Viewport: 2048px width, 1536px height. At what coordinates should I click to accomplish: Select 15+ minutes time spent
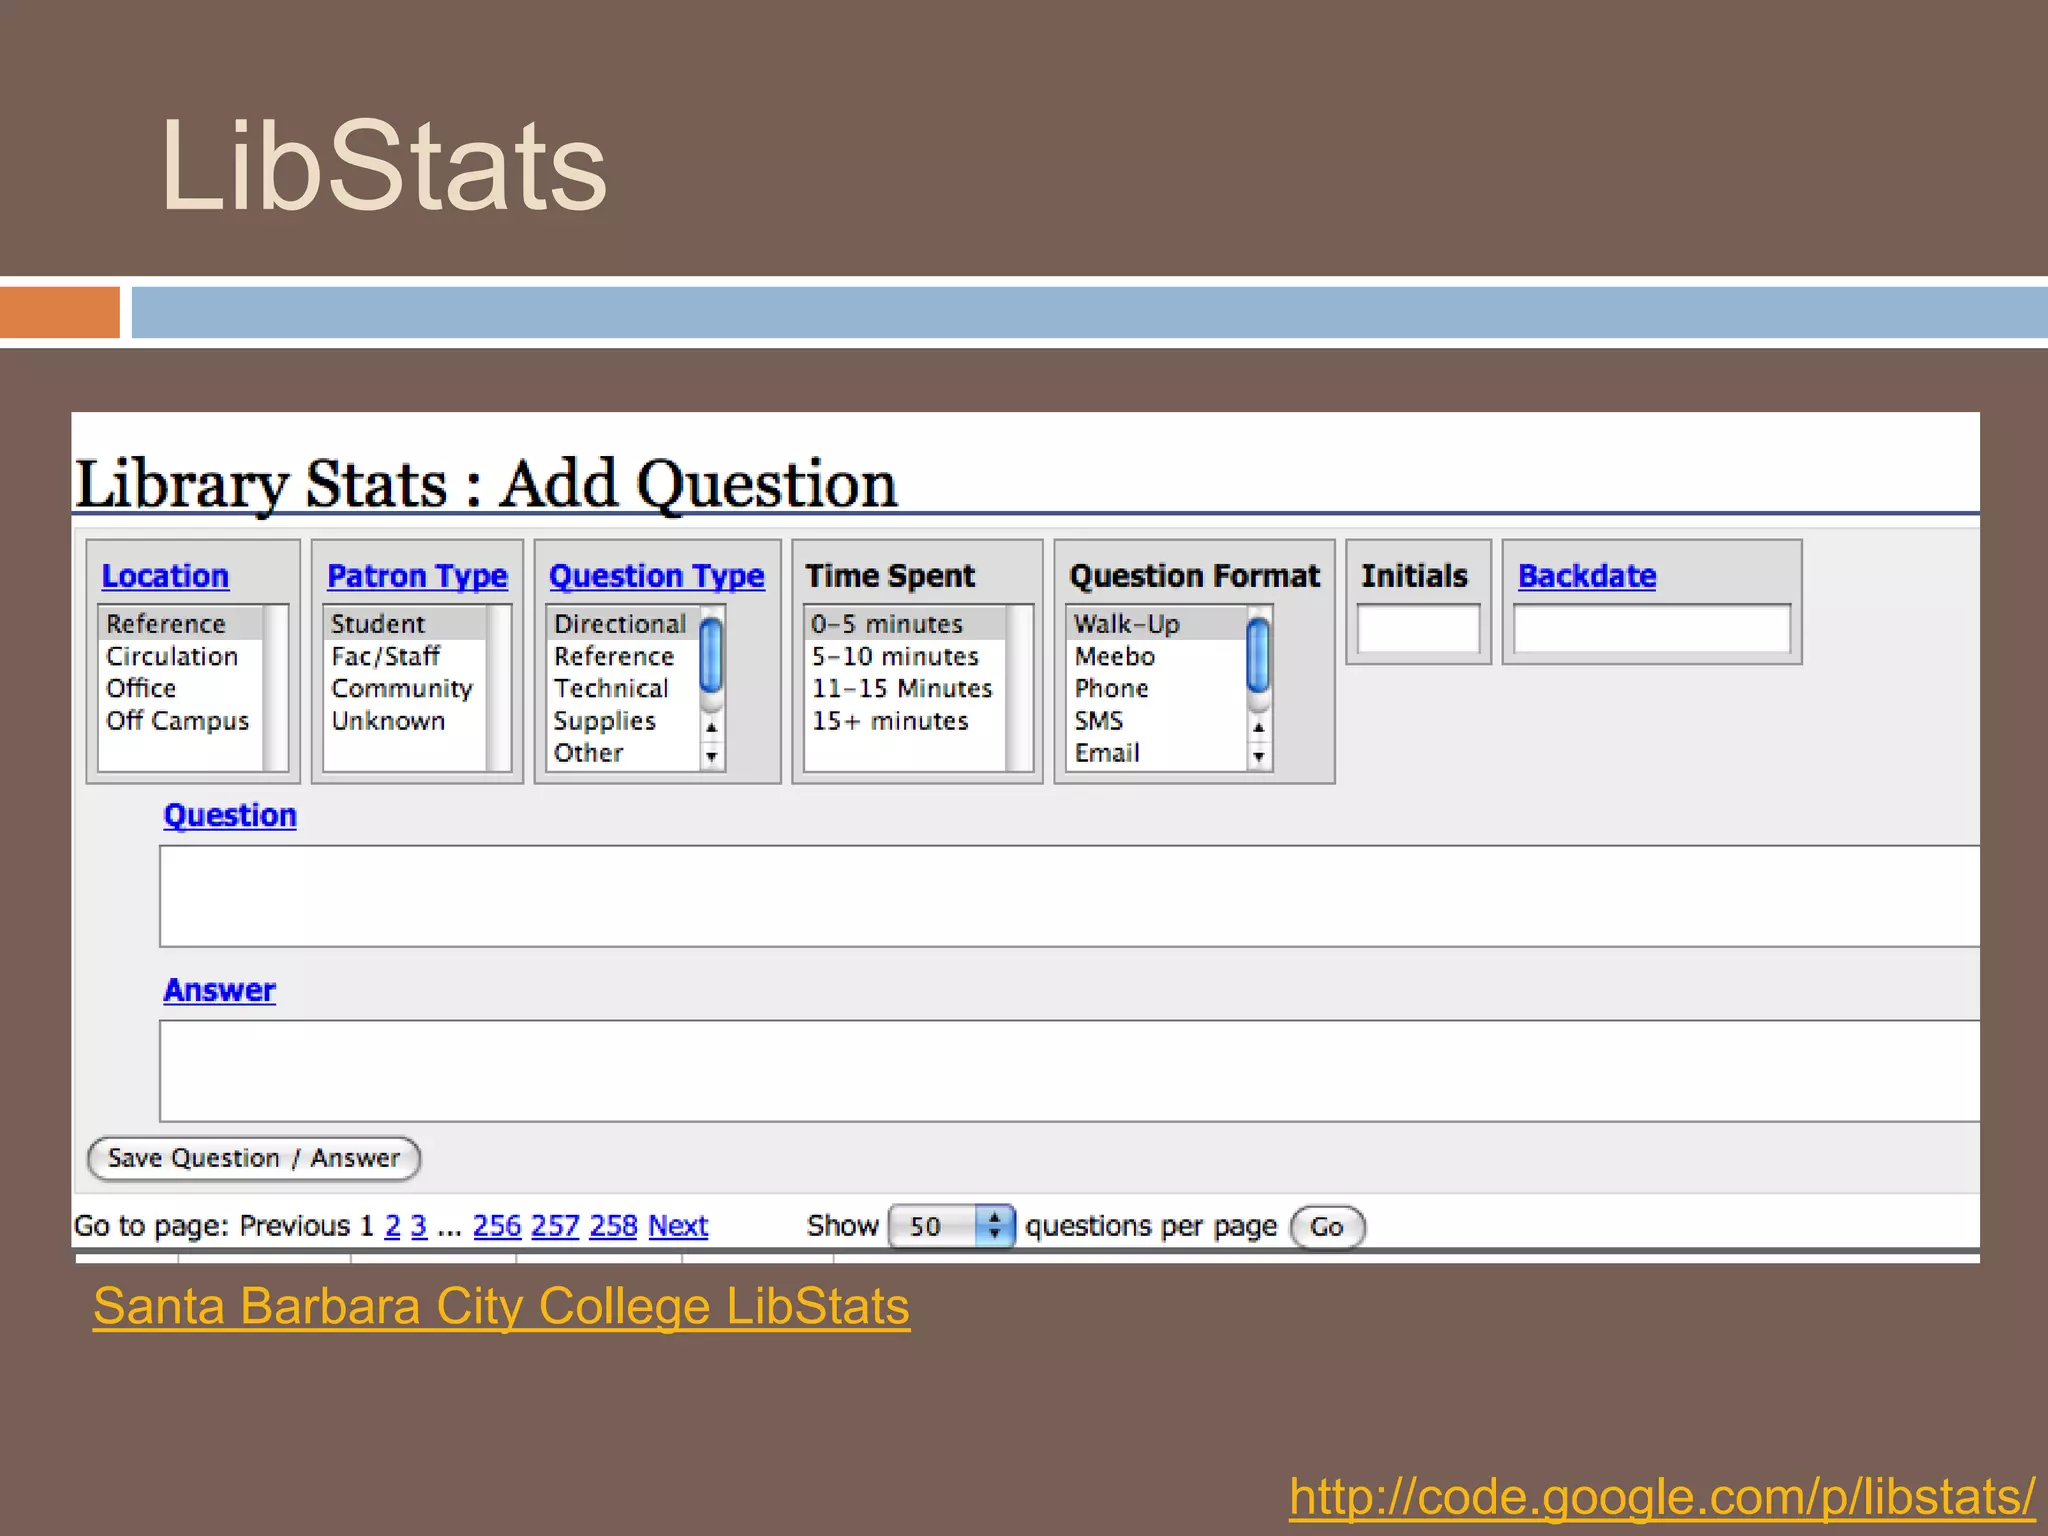905,720
